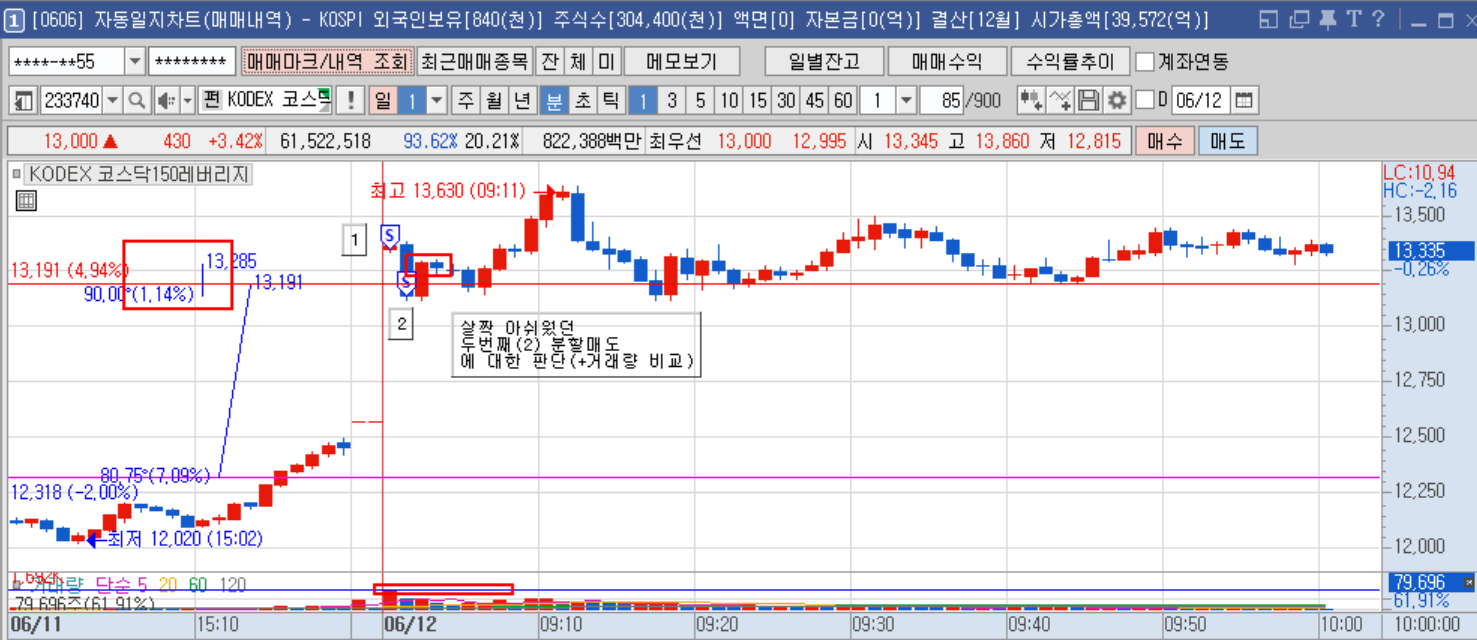
Task: Click the 잔 balance button
Action: [x=550, y=62]
